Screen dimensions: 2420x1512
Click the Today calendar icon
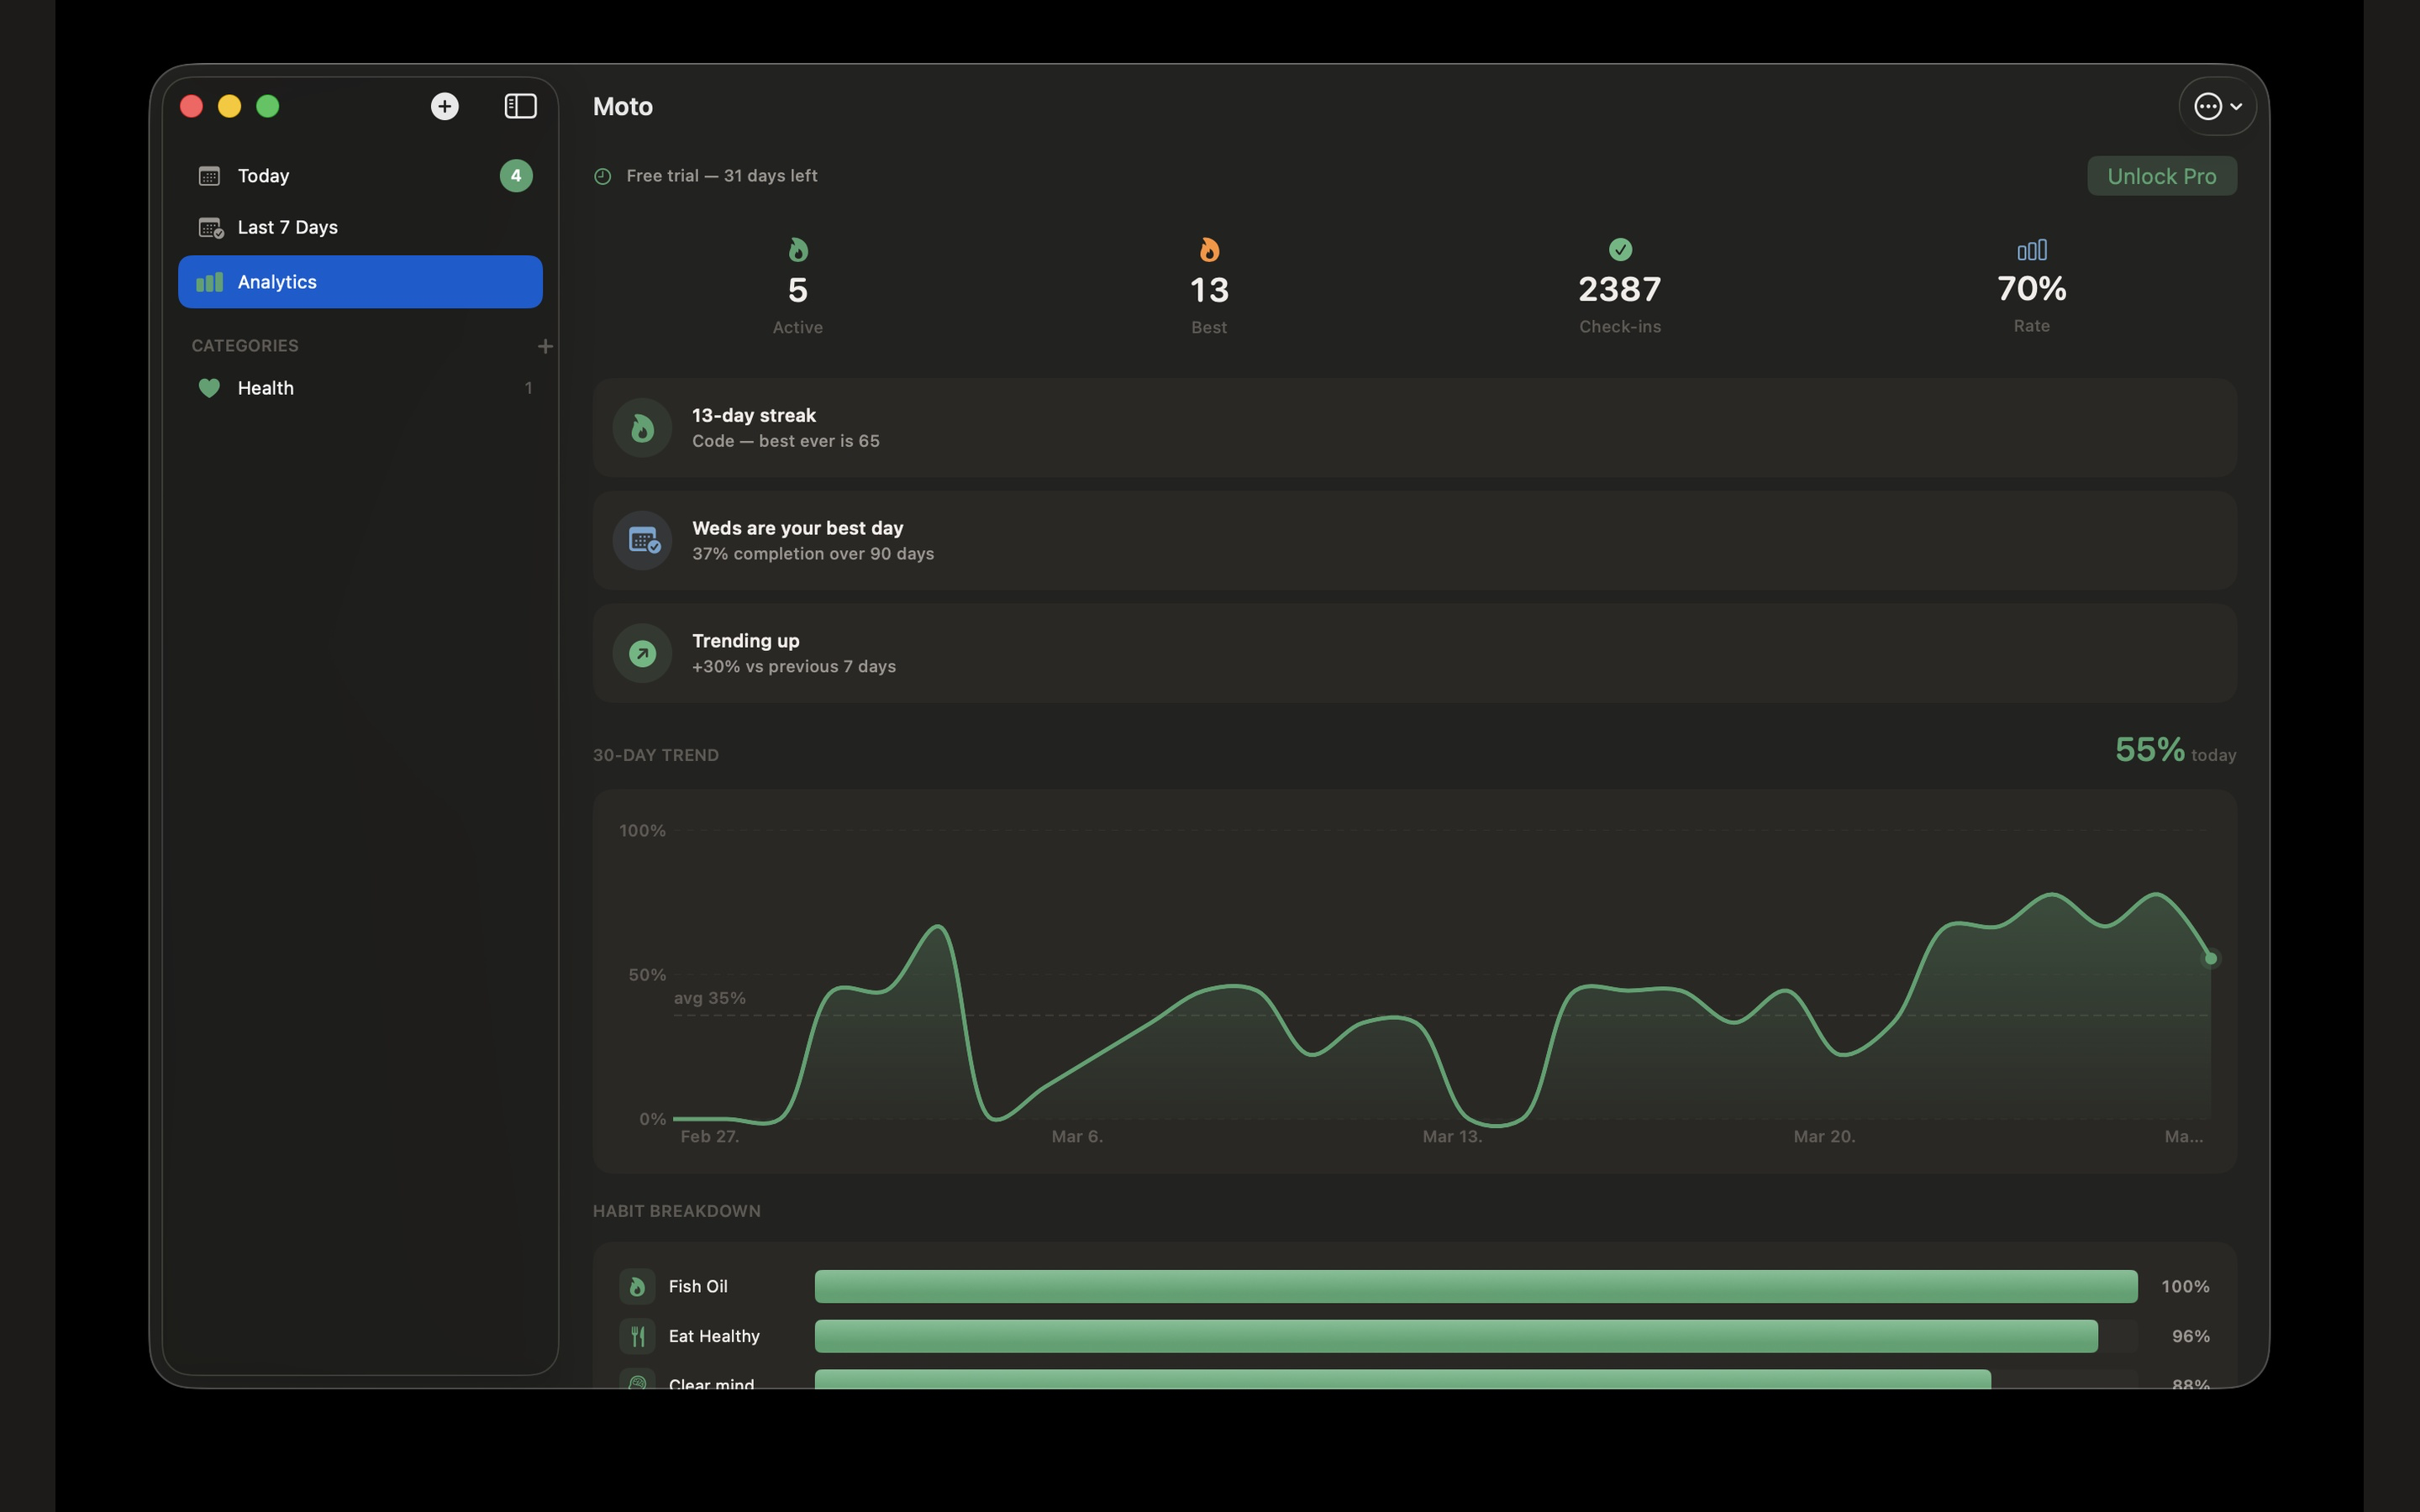209,176
